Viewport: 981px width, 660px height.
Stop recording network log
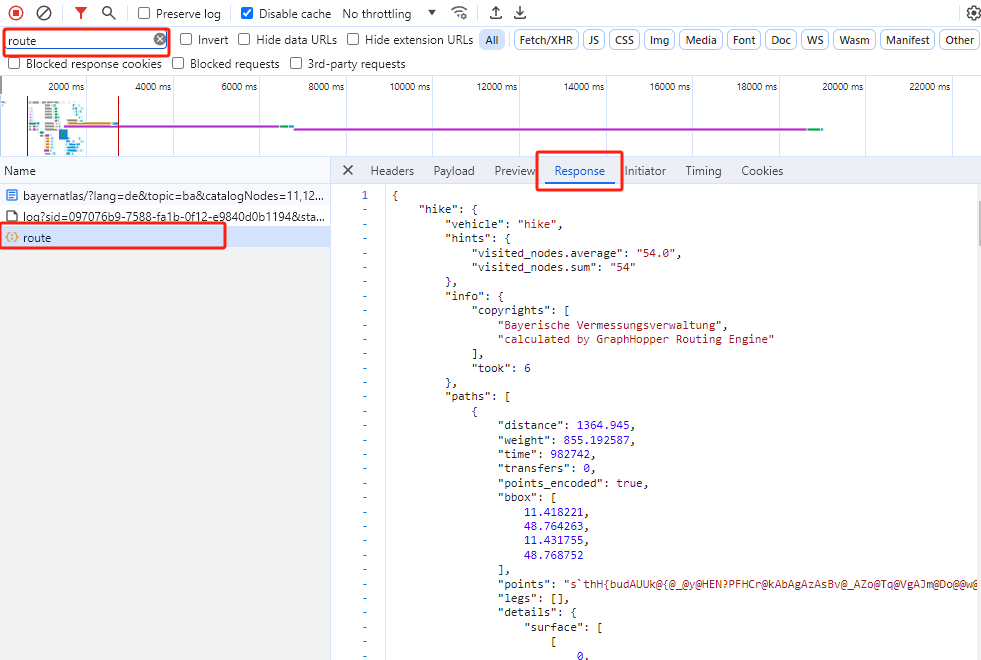coord(16,13)
